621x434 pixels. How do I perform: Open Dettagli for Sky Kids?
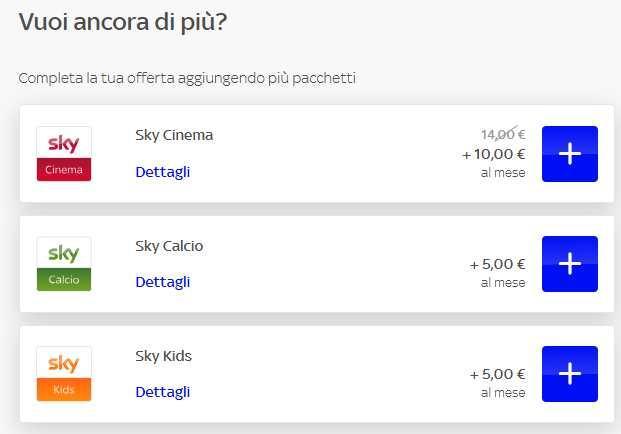[x=162, y=392]
